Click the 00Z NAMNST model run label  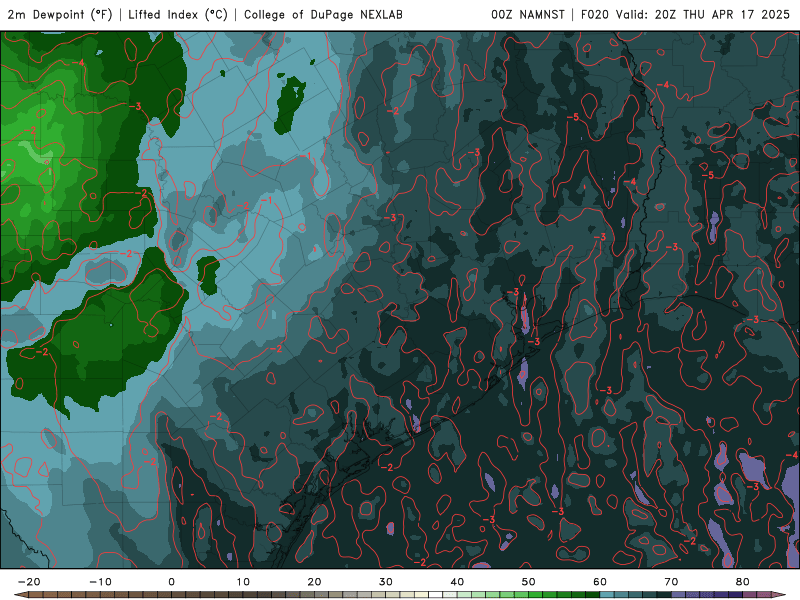[528, 14]
